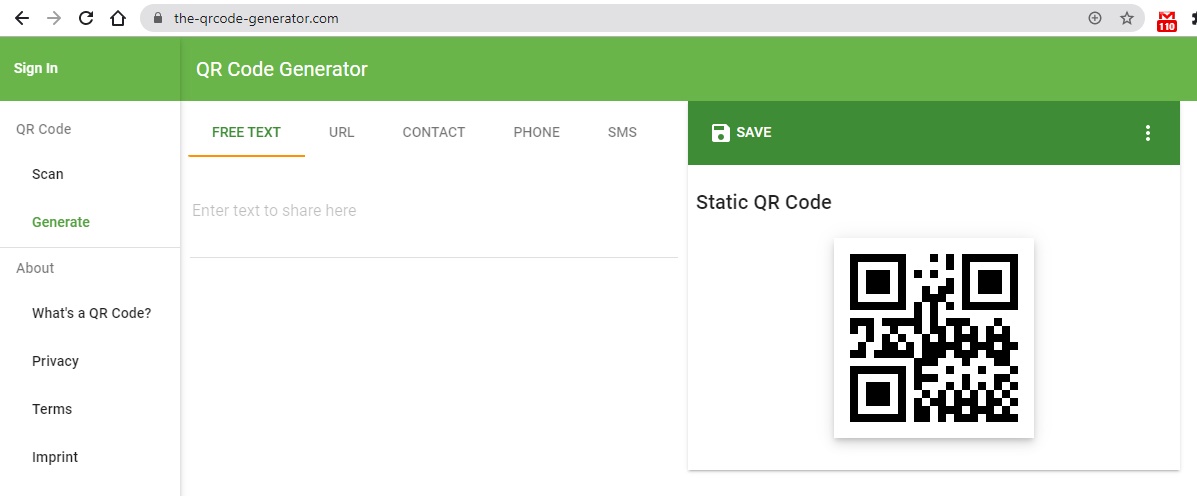This screenshot has width=1197, height=496.
Task: Click the zoom plus icon in address bar
Action: [1095, 18]
